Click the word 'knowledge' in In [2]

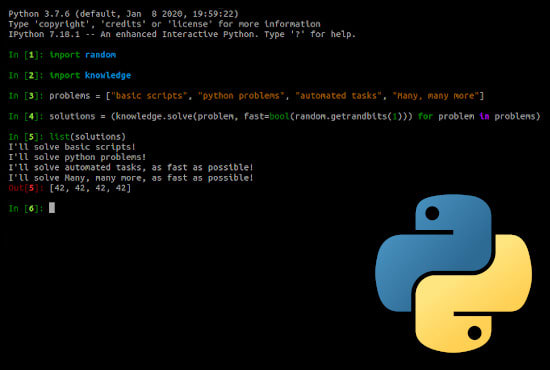coord(108,75)
